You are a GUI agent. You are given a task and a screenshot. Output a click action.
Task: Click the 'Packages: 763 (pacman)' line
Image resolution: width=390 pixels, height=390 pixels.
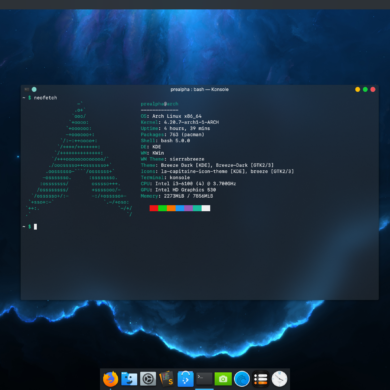click(x=172, y=135)
